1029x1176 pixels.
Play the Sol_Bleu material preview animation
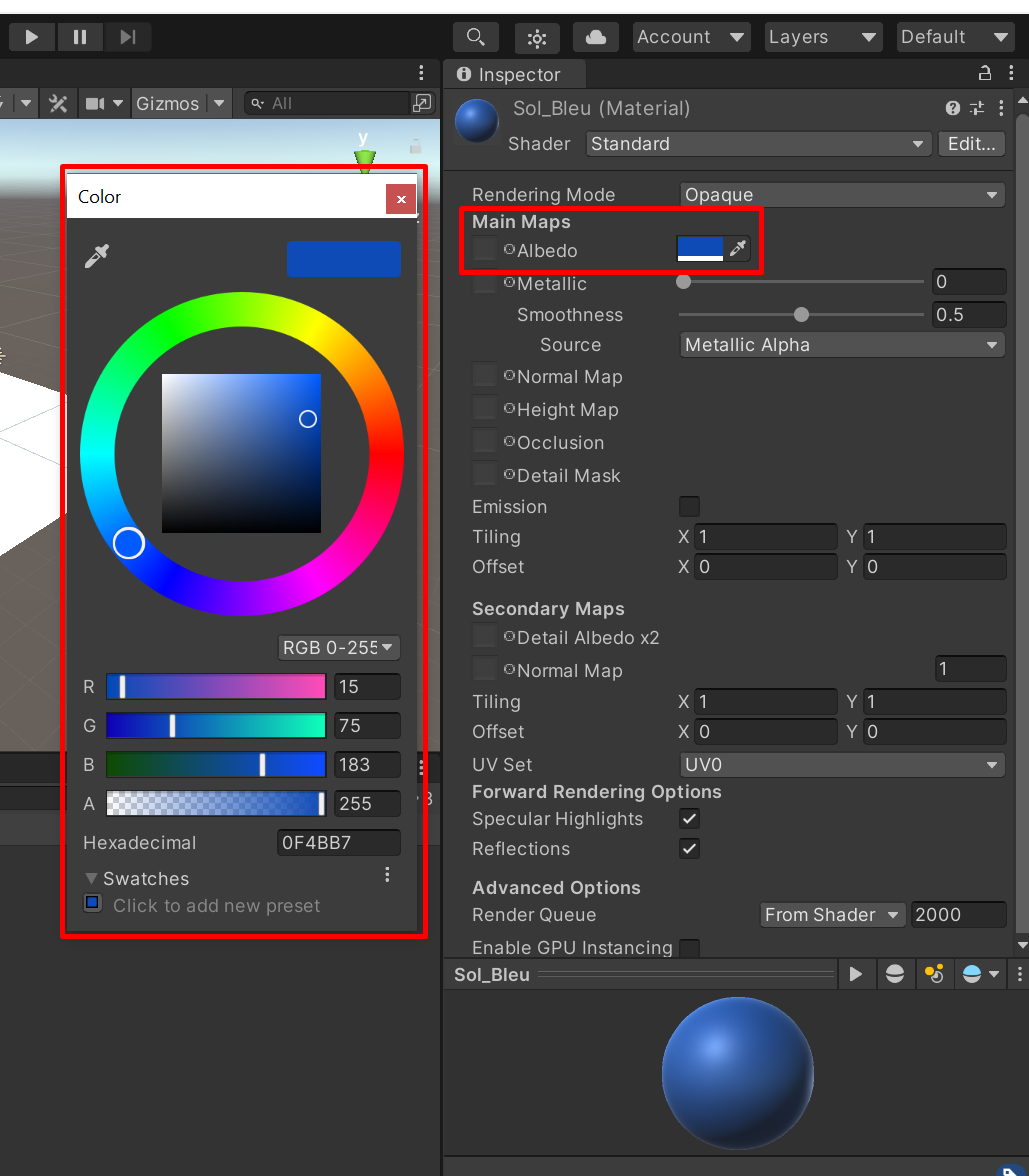click(856, 974)
